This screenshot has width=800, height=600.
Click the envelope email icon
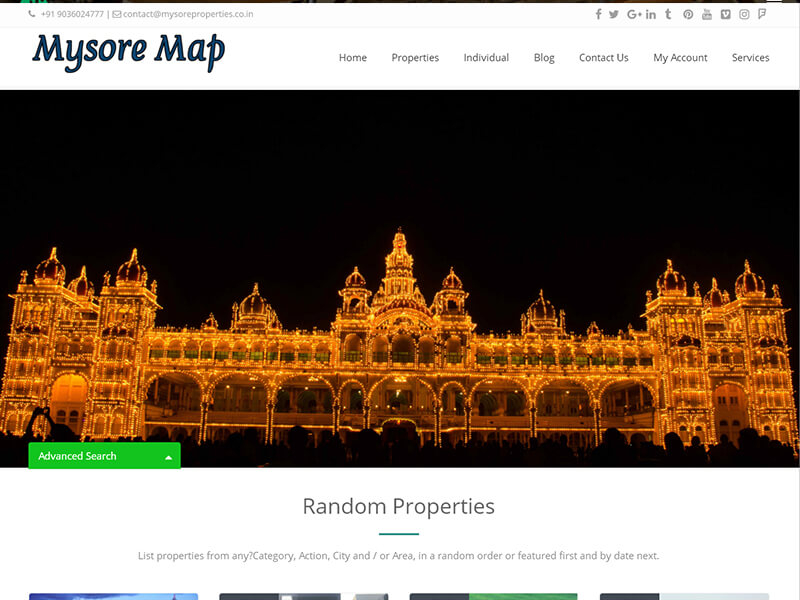pyautogui.click(x=117, y=14)
